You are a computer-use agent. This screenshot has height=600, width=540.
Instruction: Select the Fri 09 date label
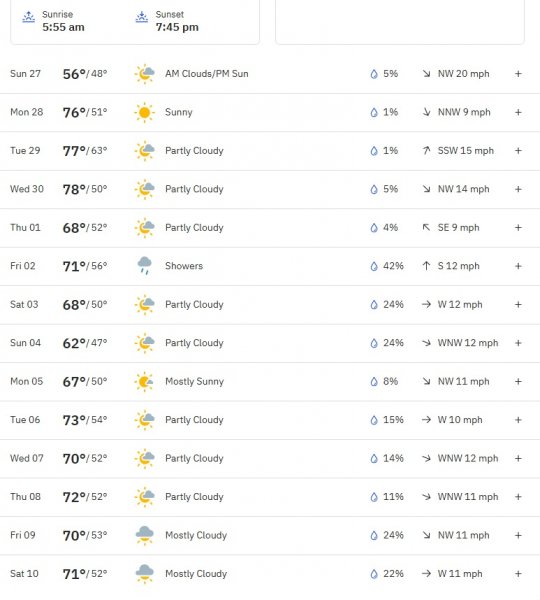tap(23, 535)
